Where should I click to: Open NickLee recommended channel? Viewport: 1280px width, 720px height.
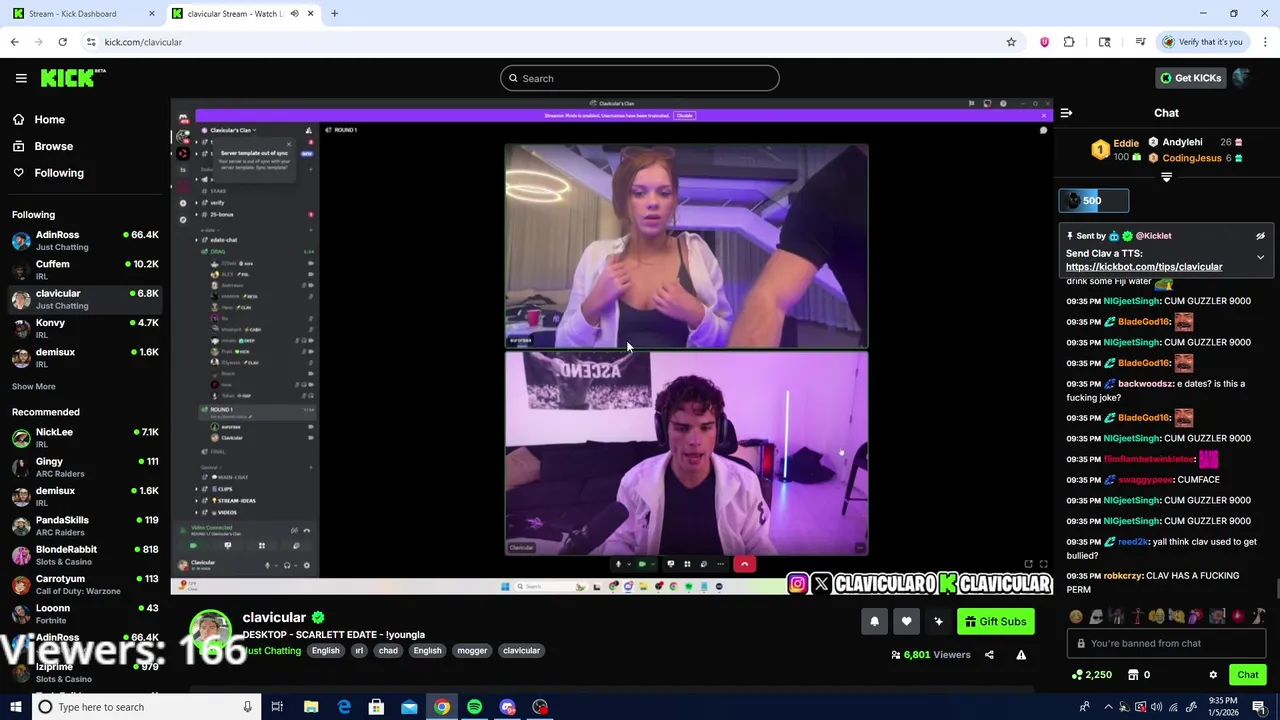click(x=85, y=438)
